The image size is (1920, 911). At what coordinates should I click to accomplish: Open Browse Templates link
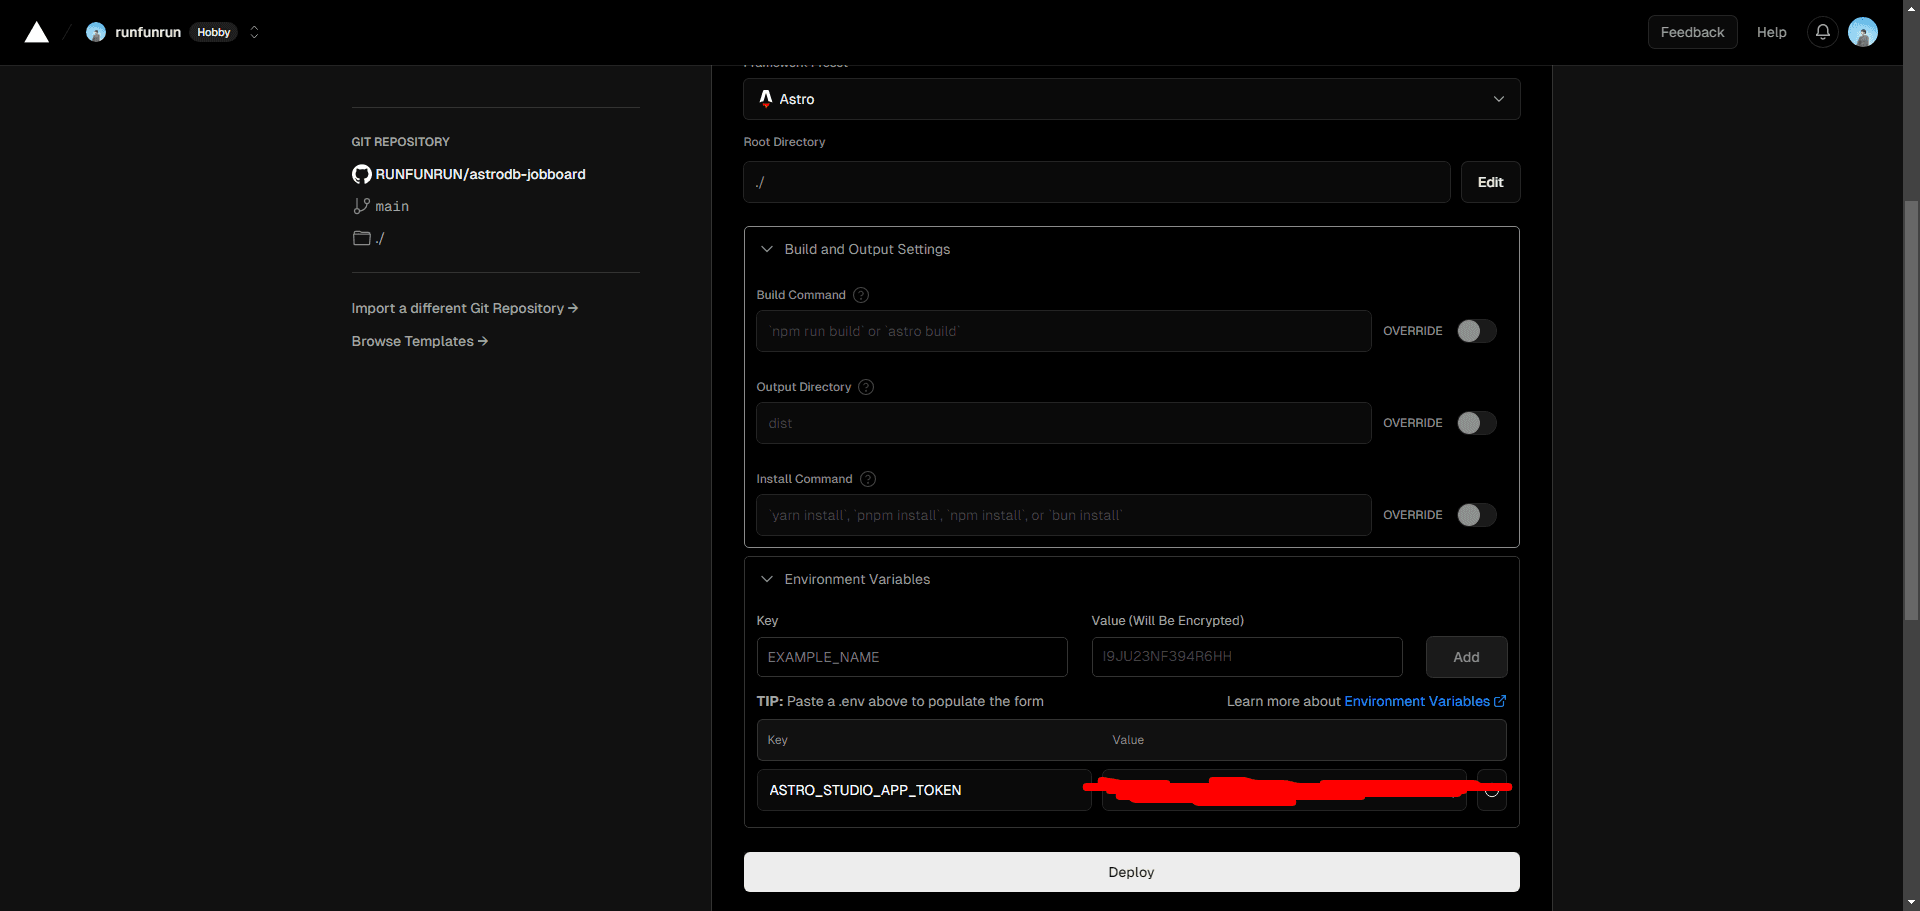(420, 341)
